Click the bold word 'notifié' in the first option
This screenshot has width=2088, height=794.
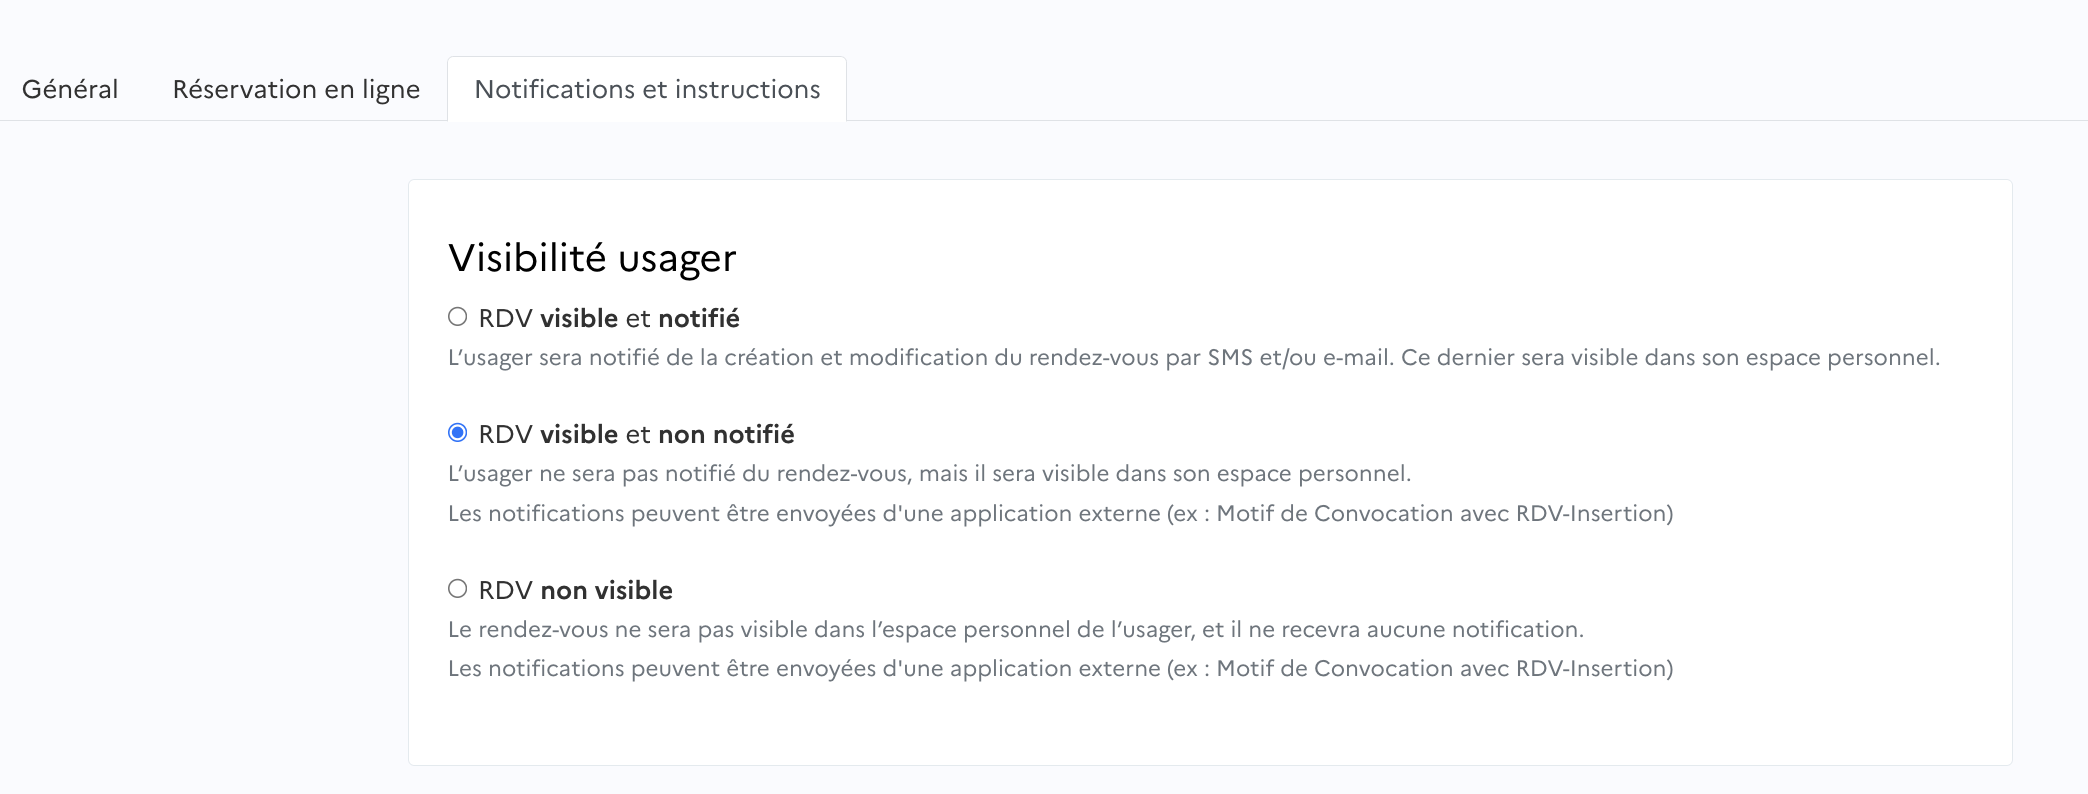point(699,318)
